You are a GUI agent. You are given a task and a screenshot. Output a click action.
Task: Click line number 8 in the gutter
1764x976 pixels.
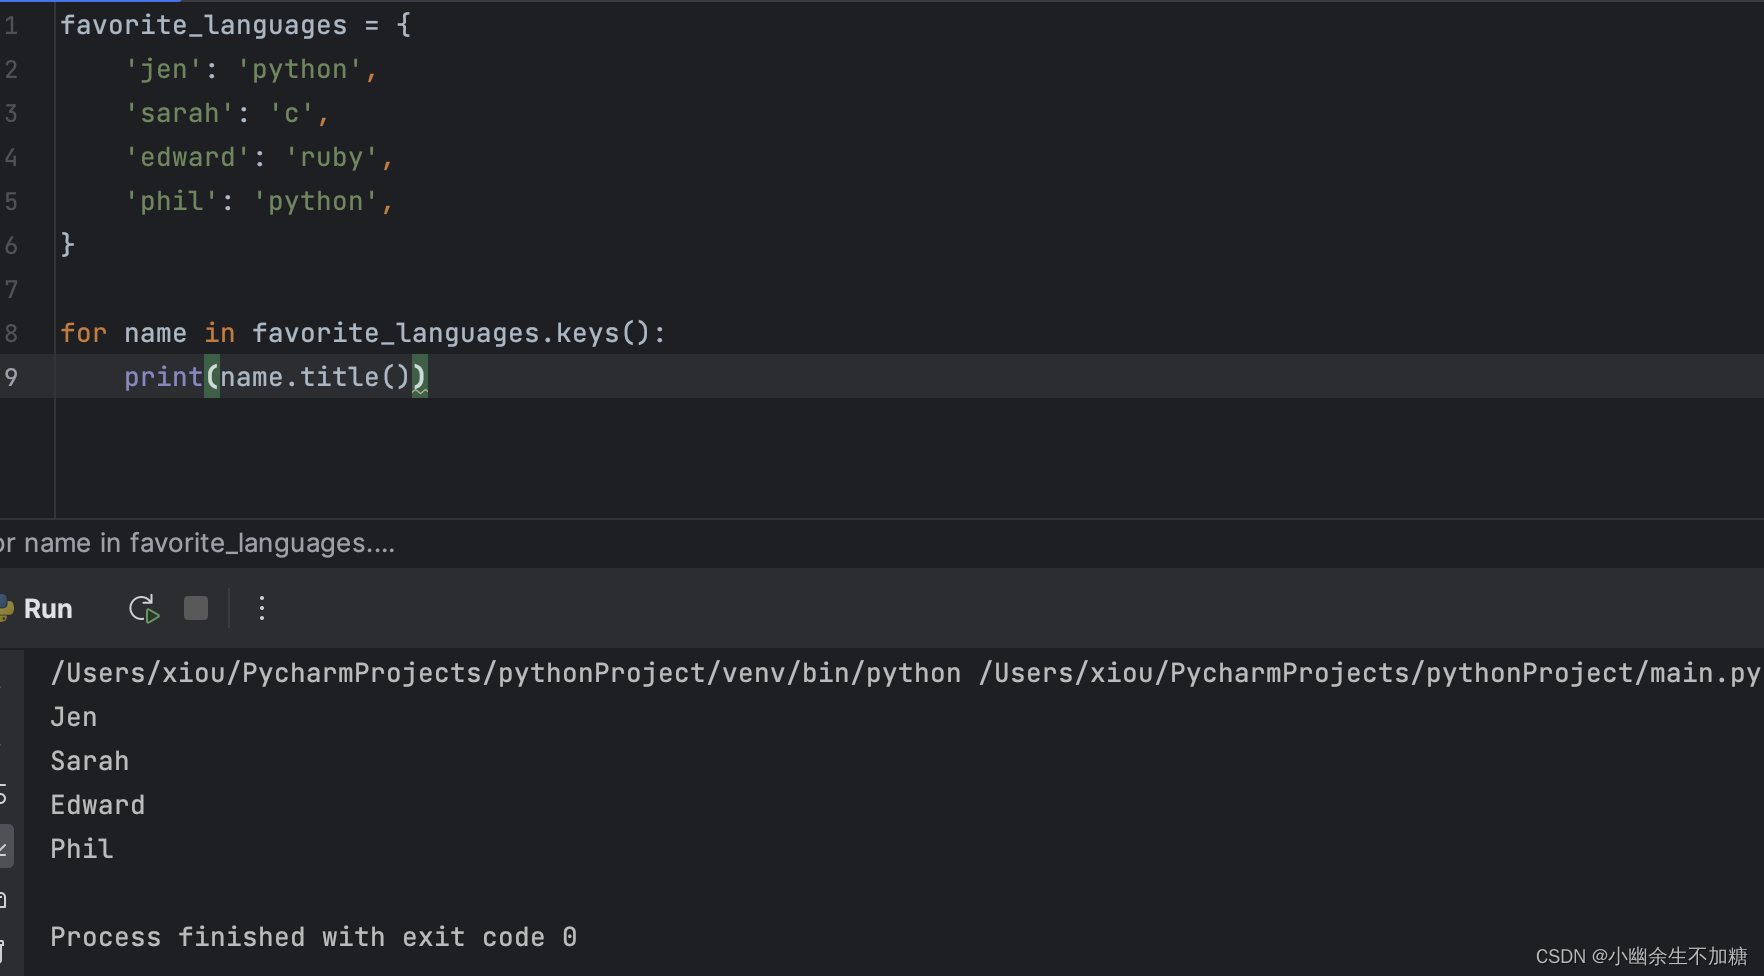tap(11, 333)
